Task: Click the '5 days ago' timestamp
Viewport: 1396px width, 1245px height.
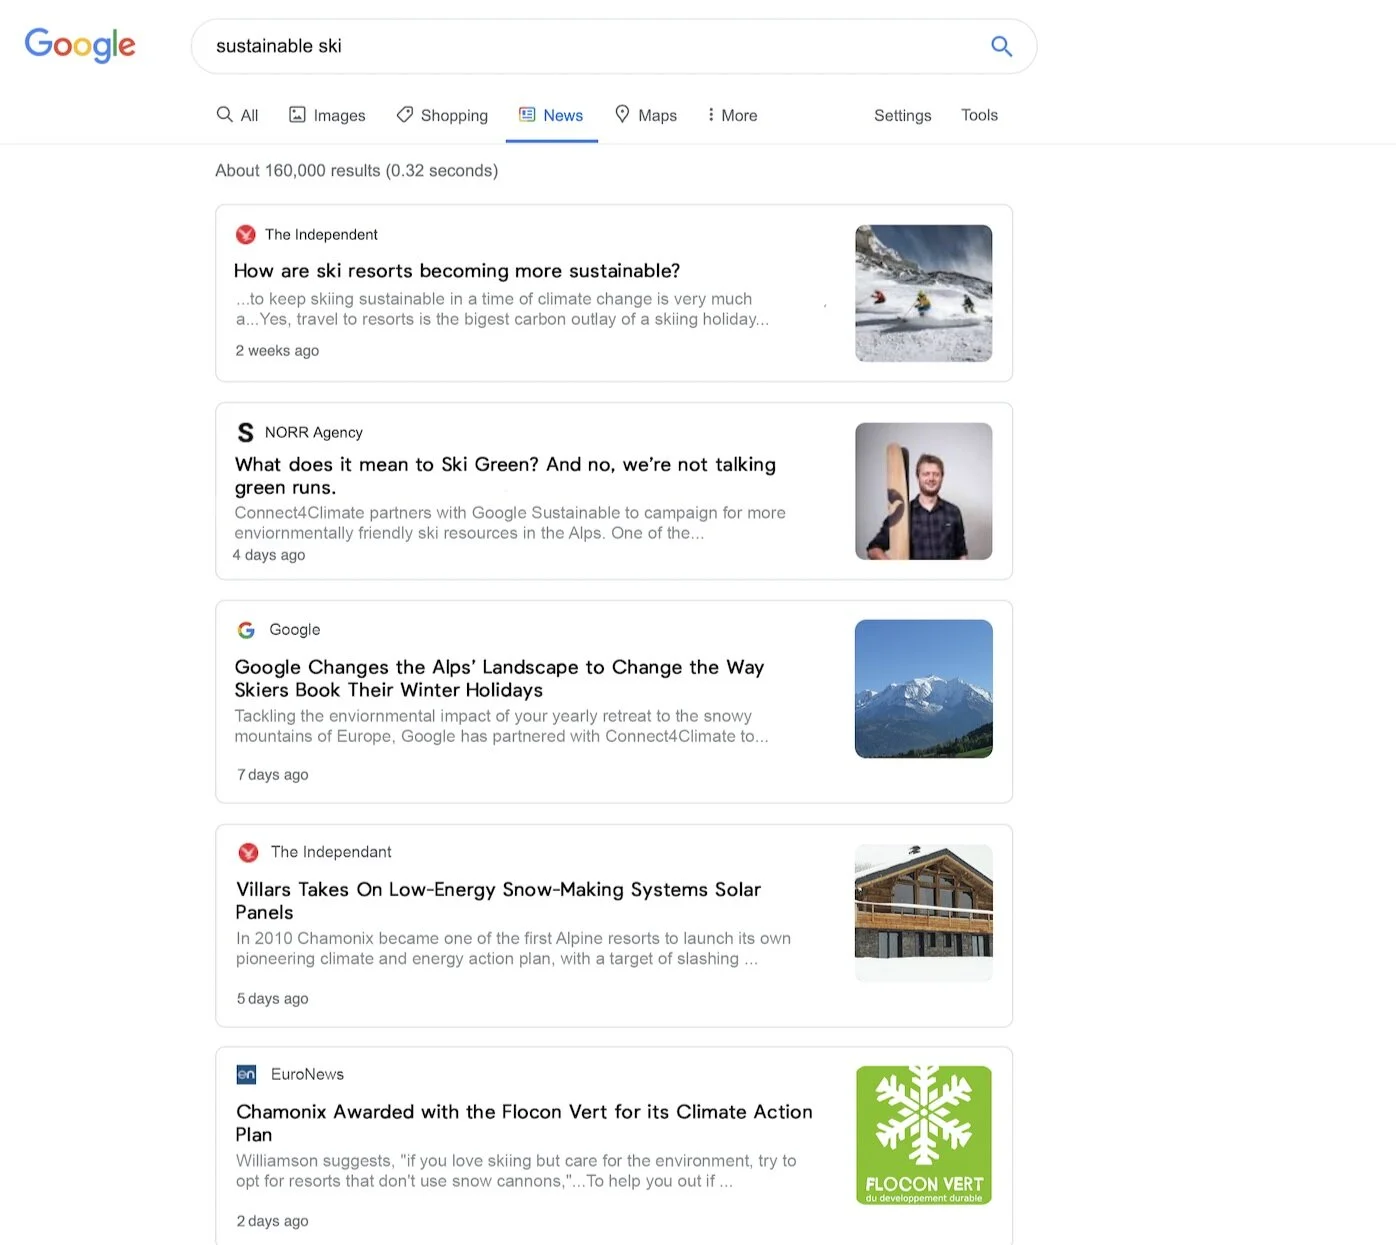Action: pyautogui.click(x=273, y=999)
